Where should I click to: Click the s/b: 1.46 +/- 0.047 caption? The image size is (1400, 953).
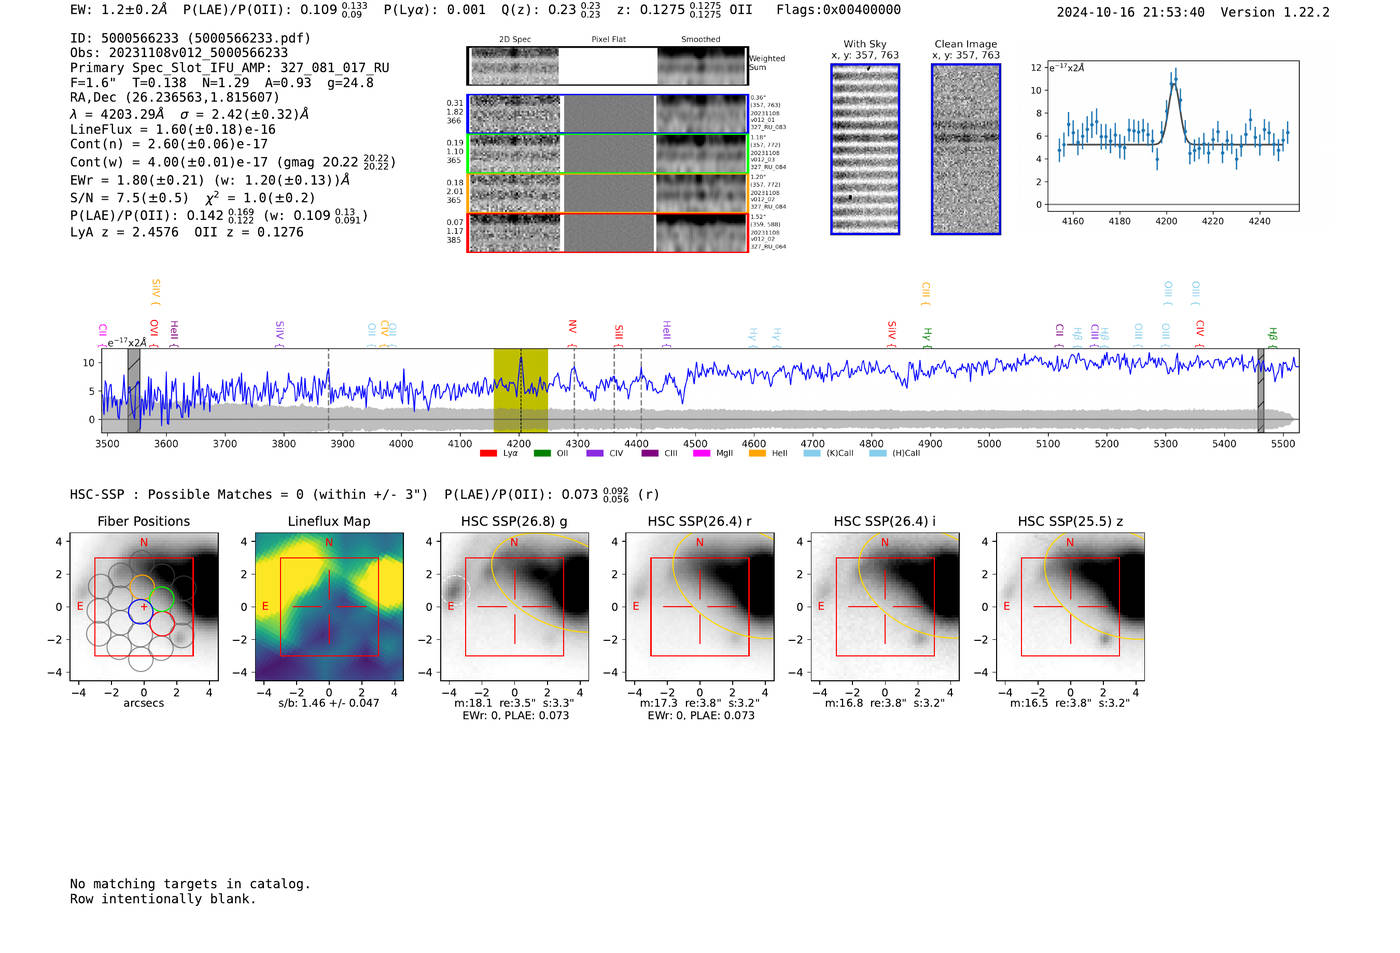click(x=329, y=703)
